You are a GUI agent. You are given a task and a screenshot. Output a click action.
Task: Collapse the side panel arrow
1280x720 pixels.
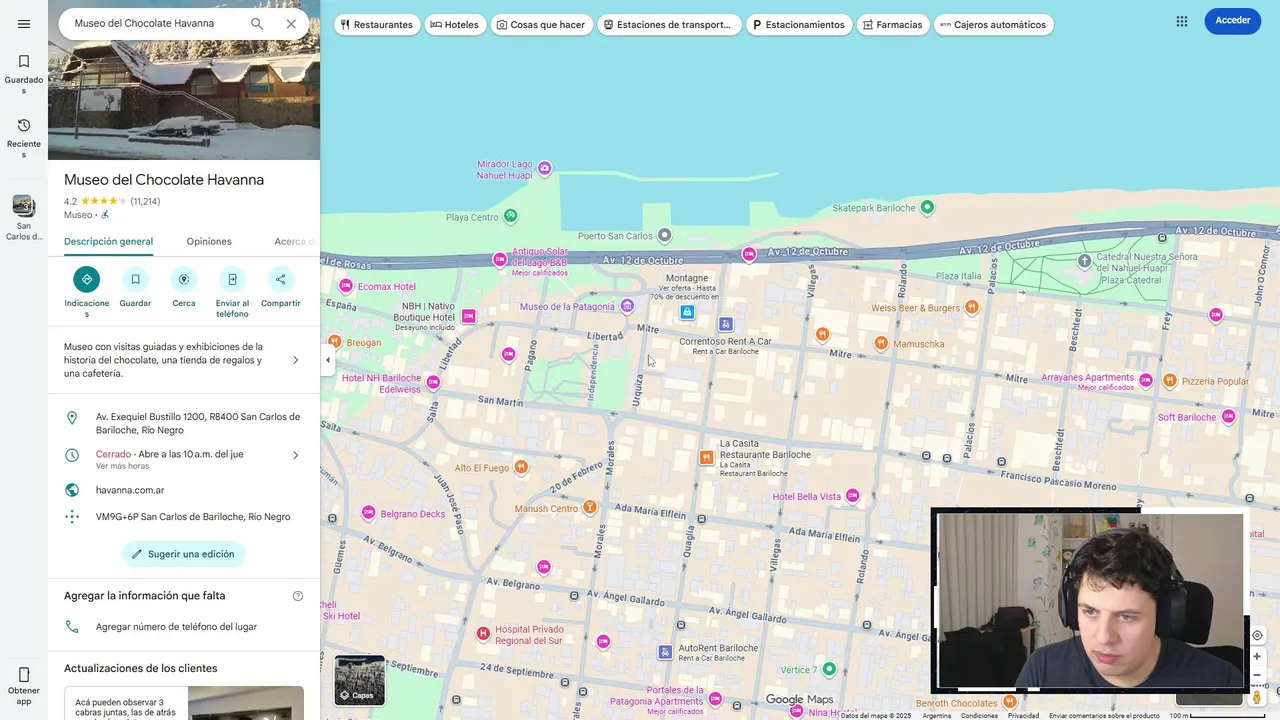click(327, 360)
